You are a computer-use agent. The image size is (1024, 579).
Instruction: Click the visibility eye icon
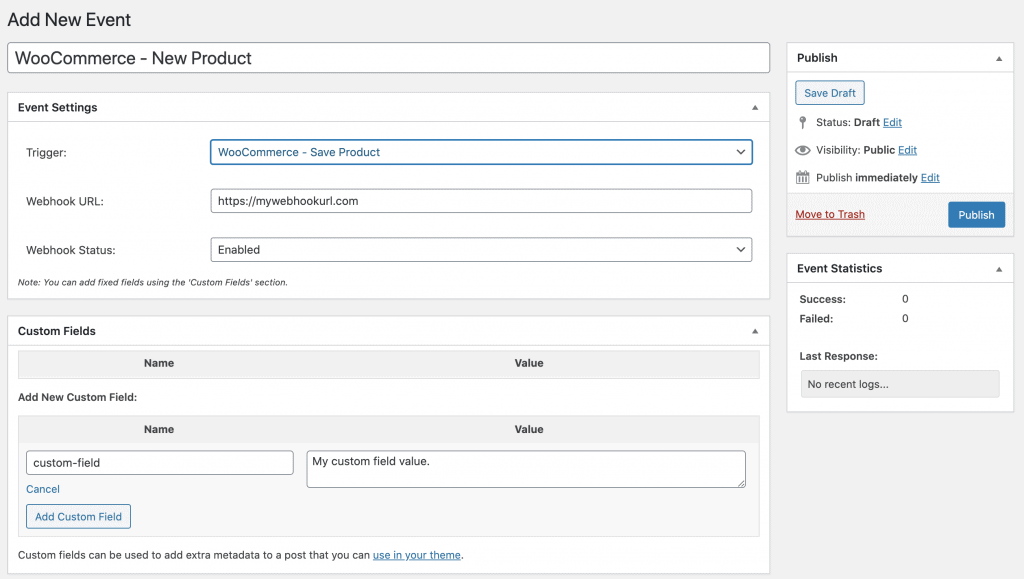(803, 150)
